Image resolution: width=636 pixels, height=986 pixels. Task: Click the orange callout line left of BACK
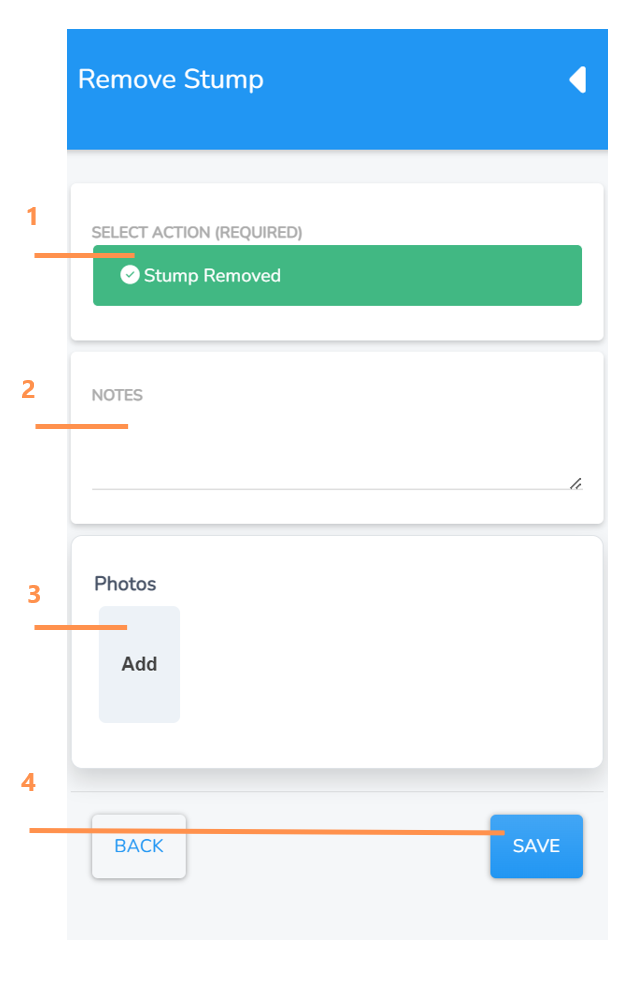(x=60, y=830)
